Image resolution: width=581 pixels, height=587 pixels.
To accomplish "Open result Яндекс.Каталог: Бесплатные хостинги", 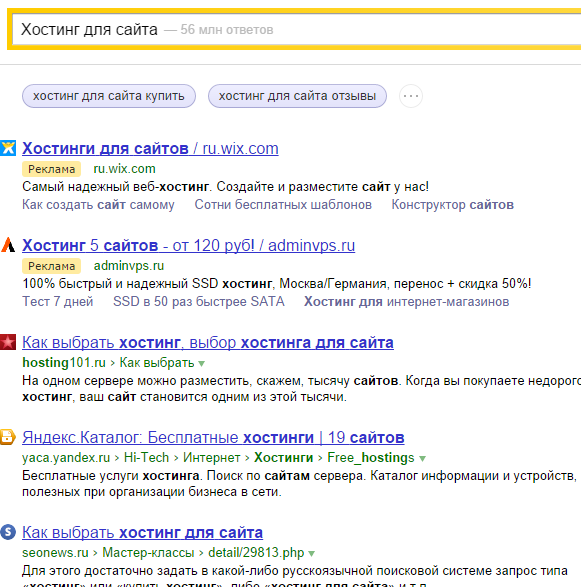I will tap(213, 438).
